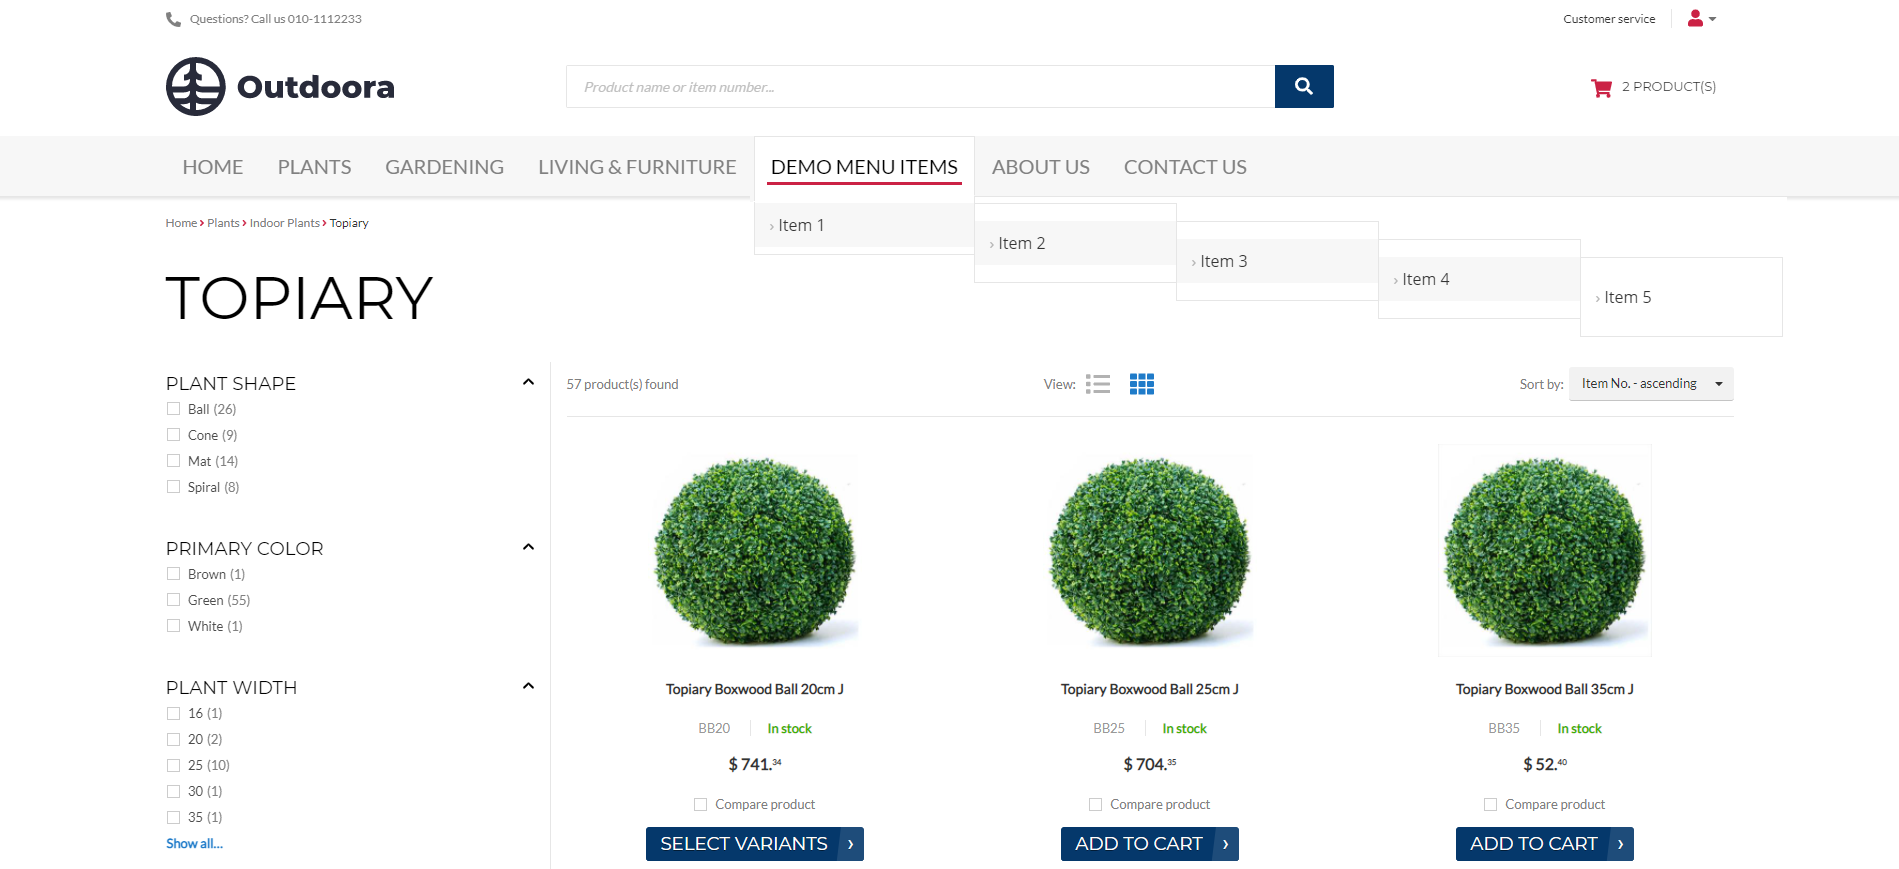Open Living & Furniture menu
This screenshot has width=1899, height=869.
637,167
